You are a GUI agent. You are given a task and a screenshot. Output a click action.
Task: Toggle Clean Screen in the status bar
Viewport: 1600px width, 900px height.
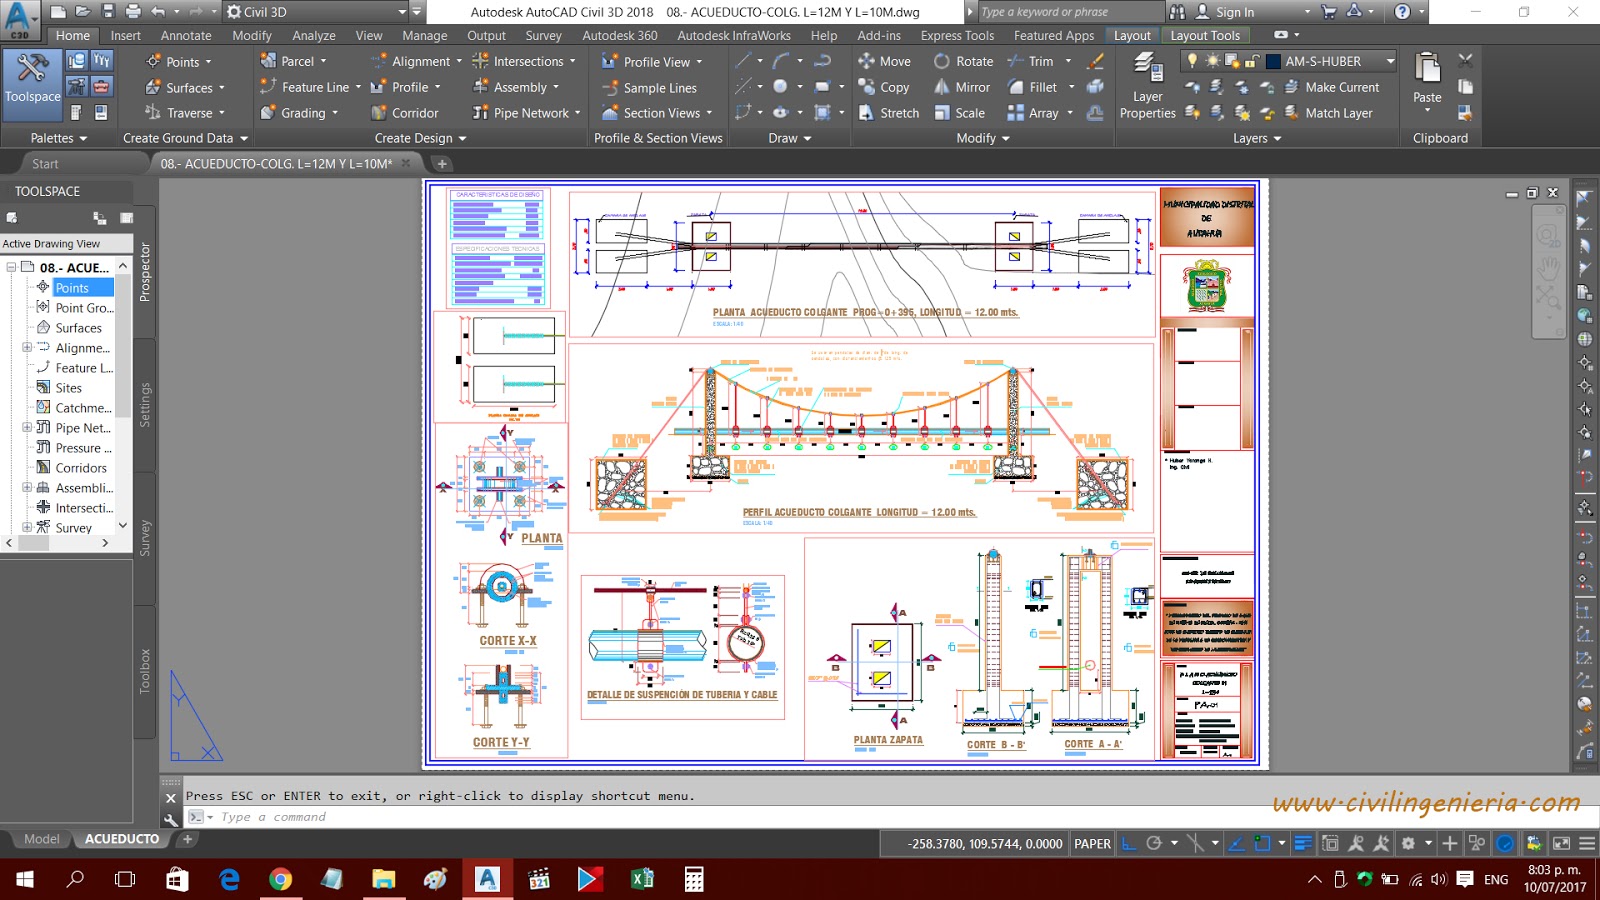[x=1561, y=843]
